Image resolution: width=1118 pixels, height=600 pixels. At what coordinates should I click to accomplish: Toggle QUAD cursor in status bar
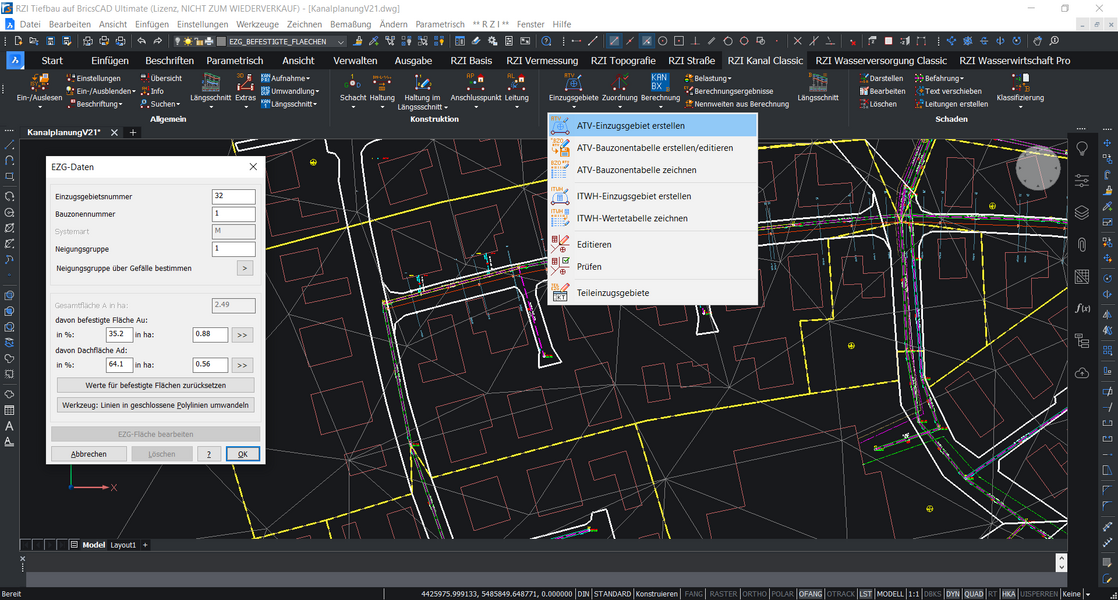tap(973, 594)
